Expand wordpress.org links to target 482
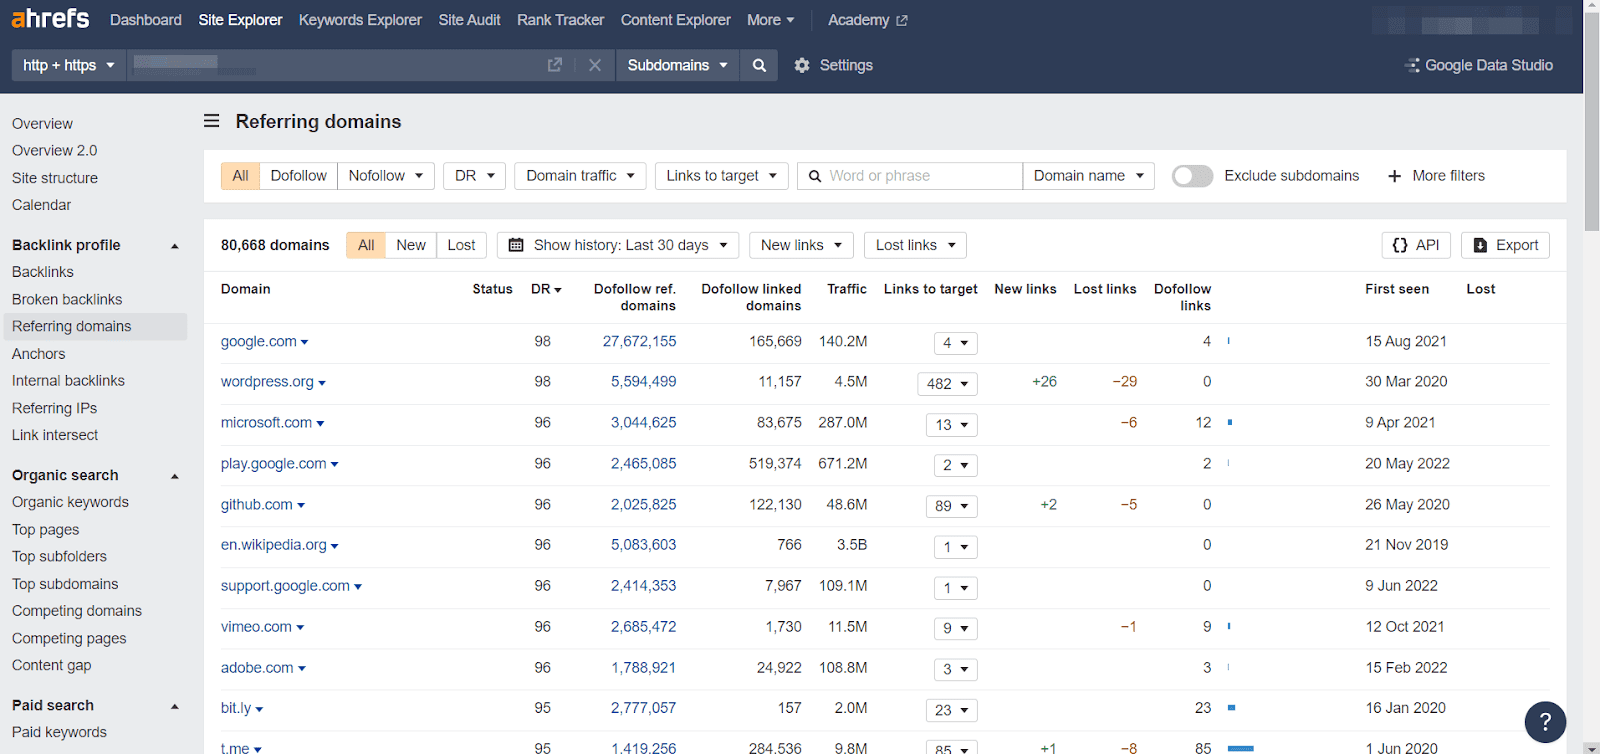This screenshot has width=1600, height=754. [x=947, y=384]
